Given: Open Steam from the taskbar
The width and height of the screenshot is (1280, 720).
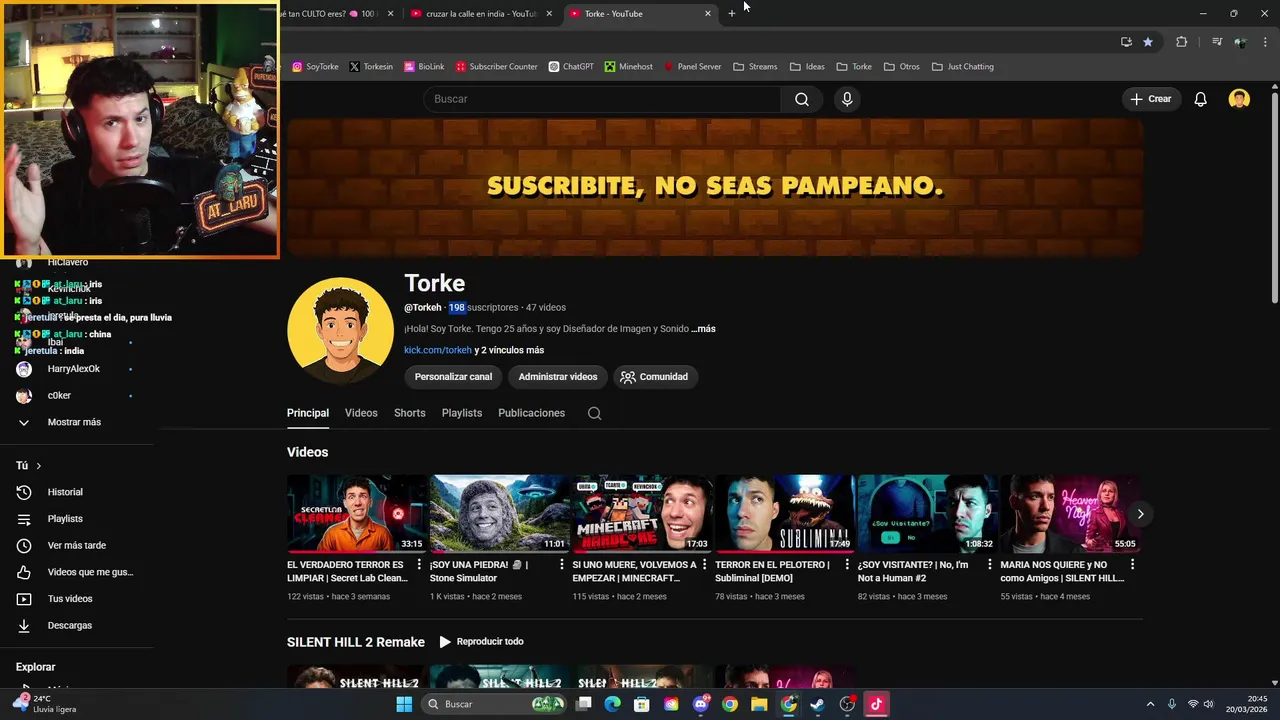Looking at the screenshot, I should pos(817,704).
